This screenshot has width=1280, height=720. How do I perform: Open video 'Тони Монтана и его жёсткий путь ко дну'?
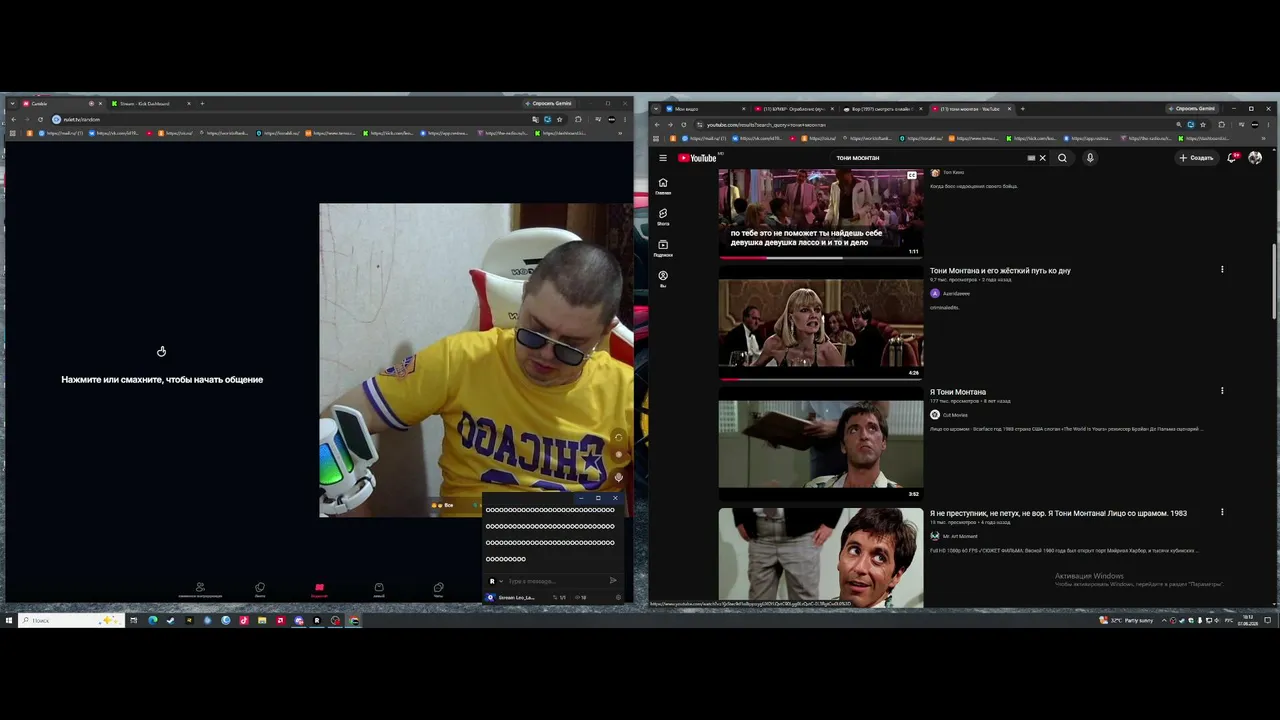tap(1000, 270)
